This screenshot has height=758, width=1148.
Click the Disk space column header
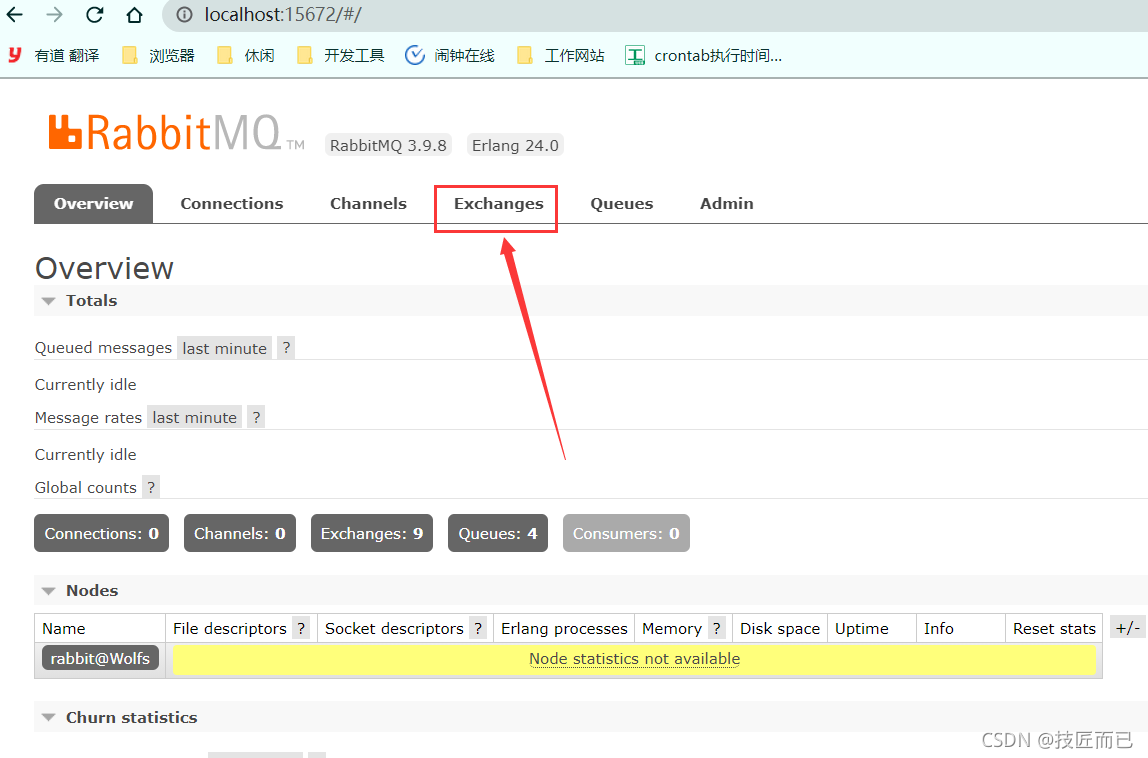[x=780, y=628]
